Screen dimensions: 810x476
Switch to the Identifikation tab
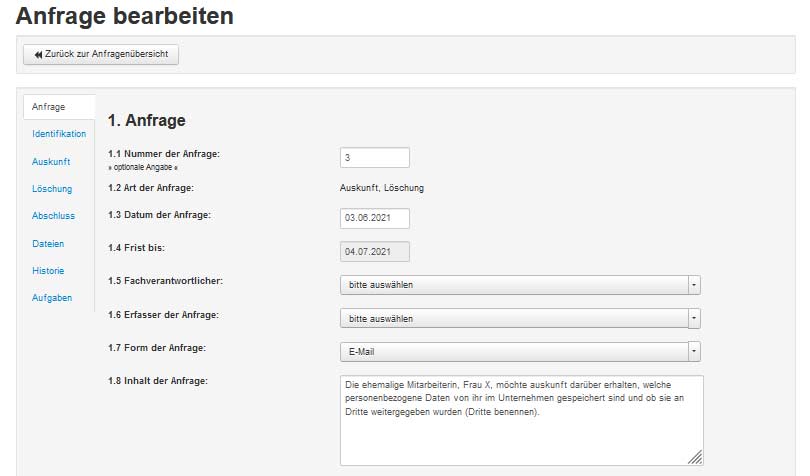[x=59, y=134]
